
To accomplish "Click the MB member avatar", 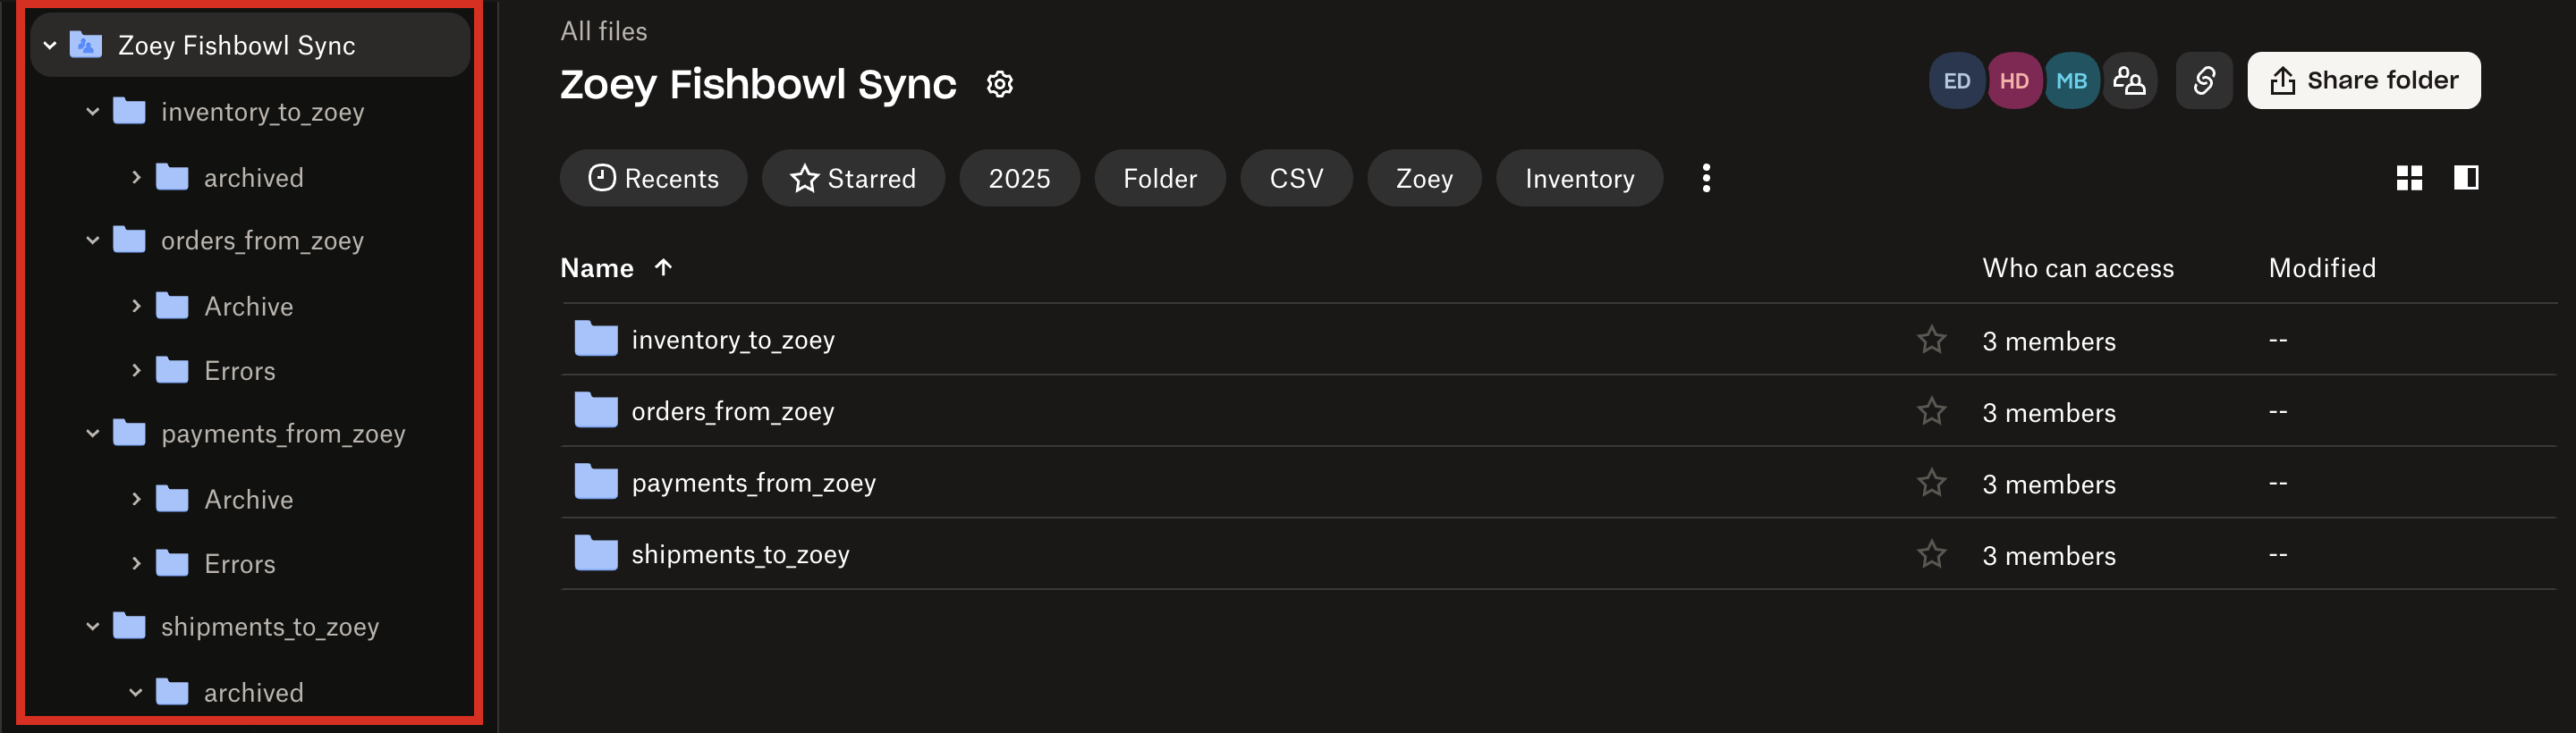I will point(2071,81).
